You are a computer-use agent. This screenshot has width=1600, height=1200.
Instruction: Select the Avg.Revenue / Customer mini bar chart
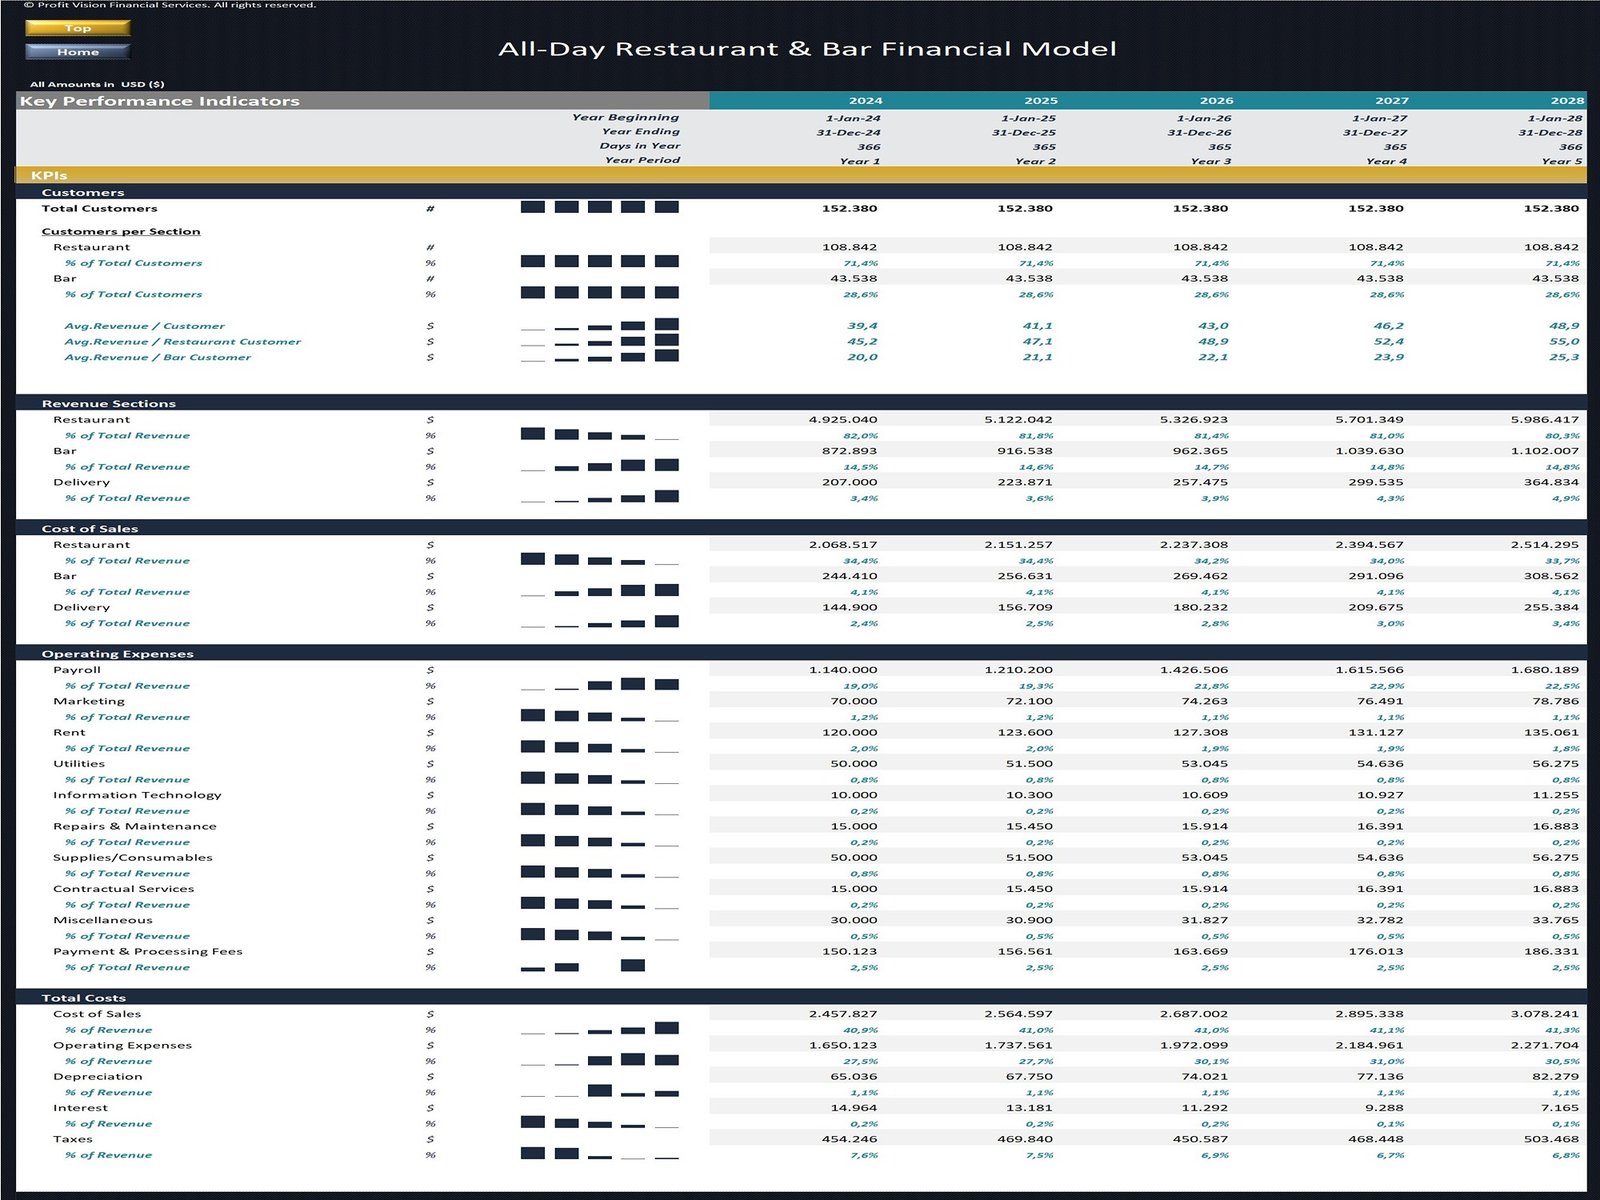coord(600,325)
